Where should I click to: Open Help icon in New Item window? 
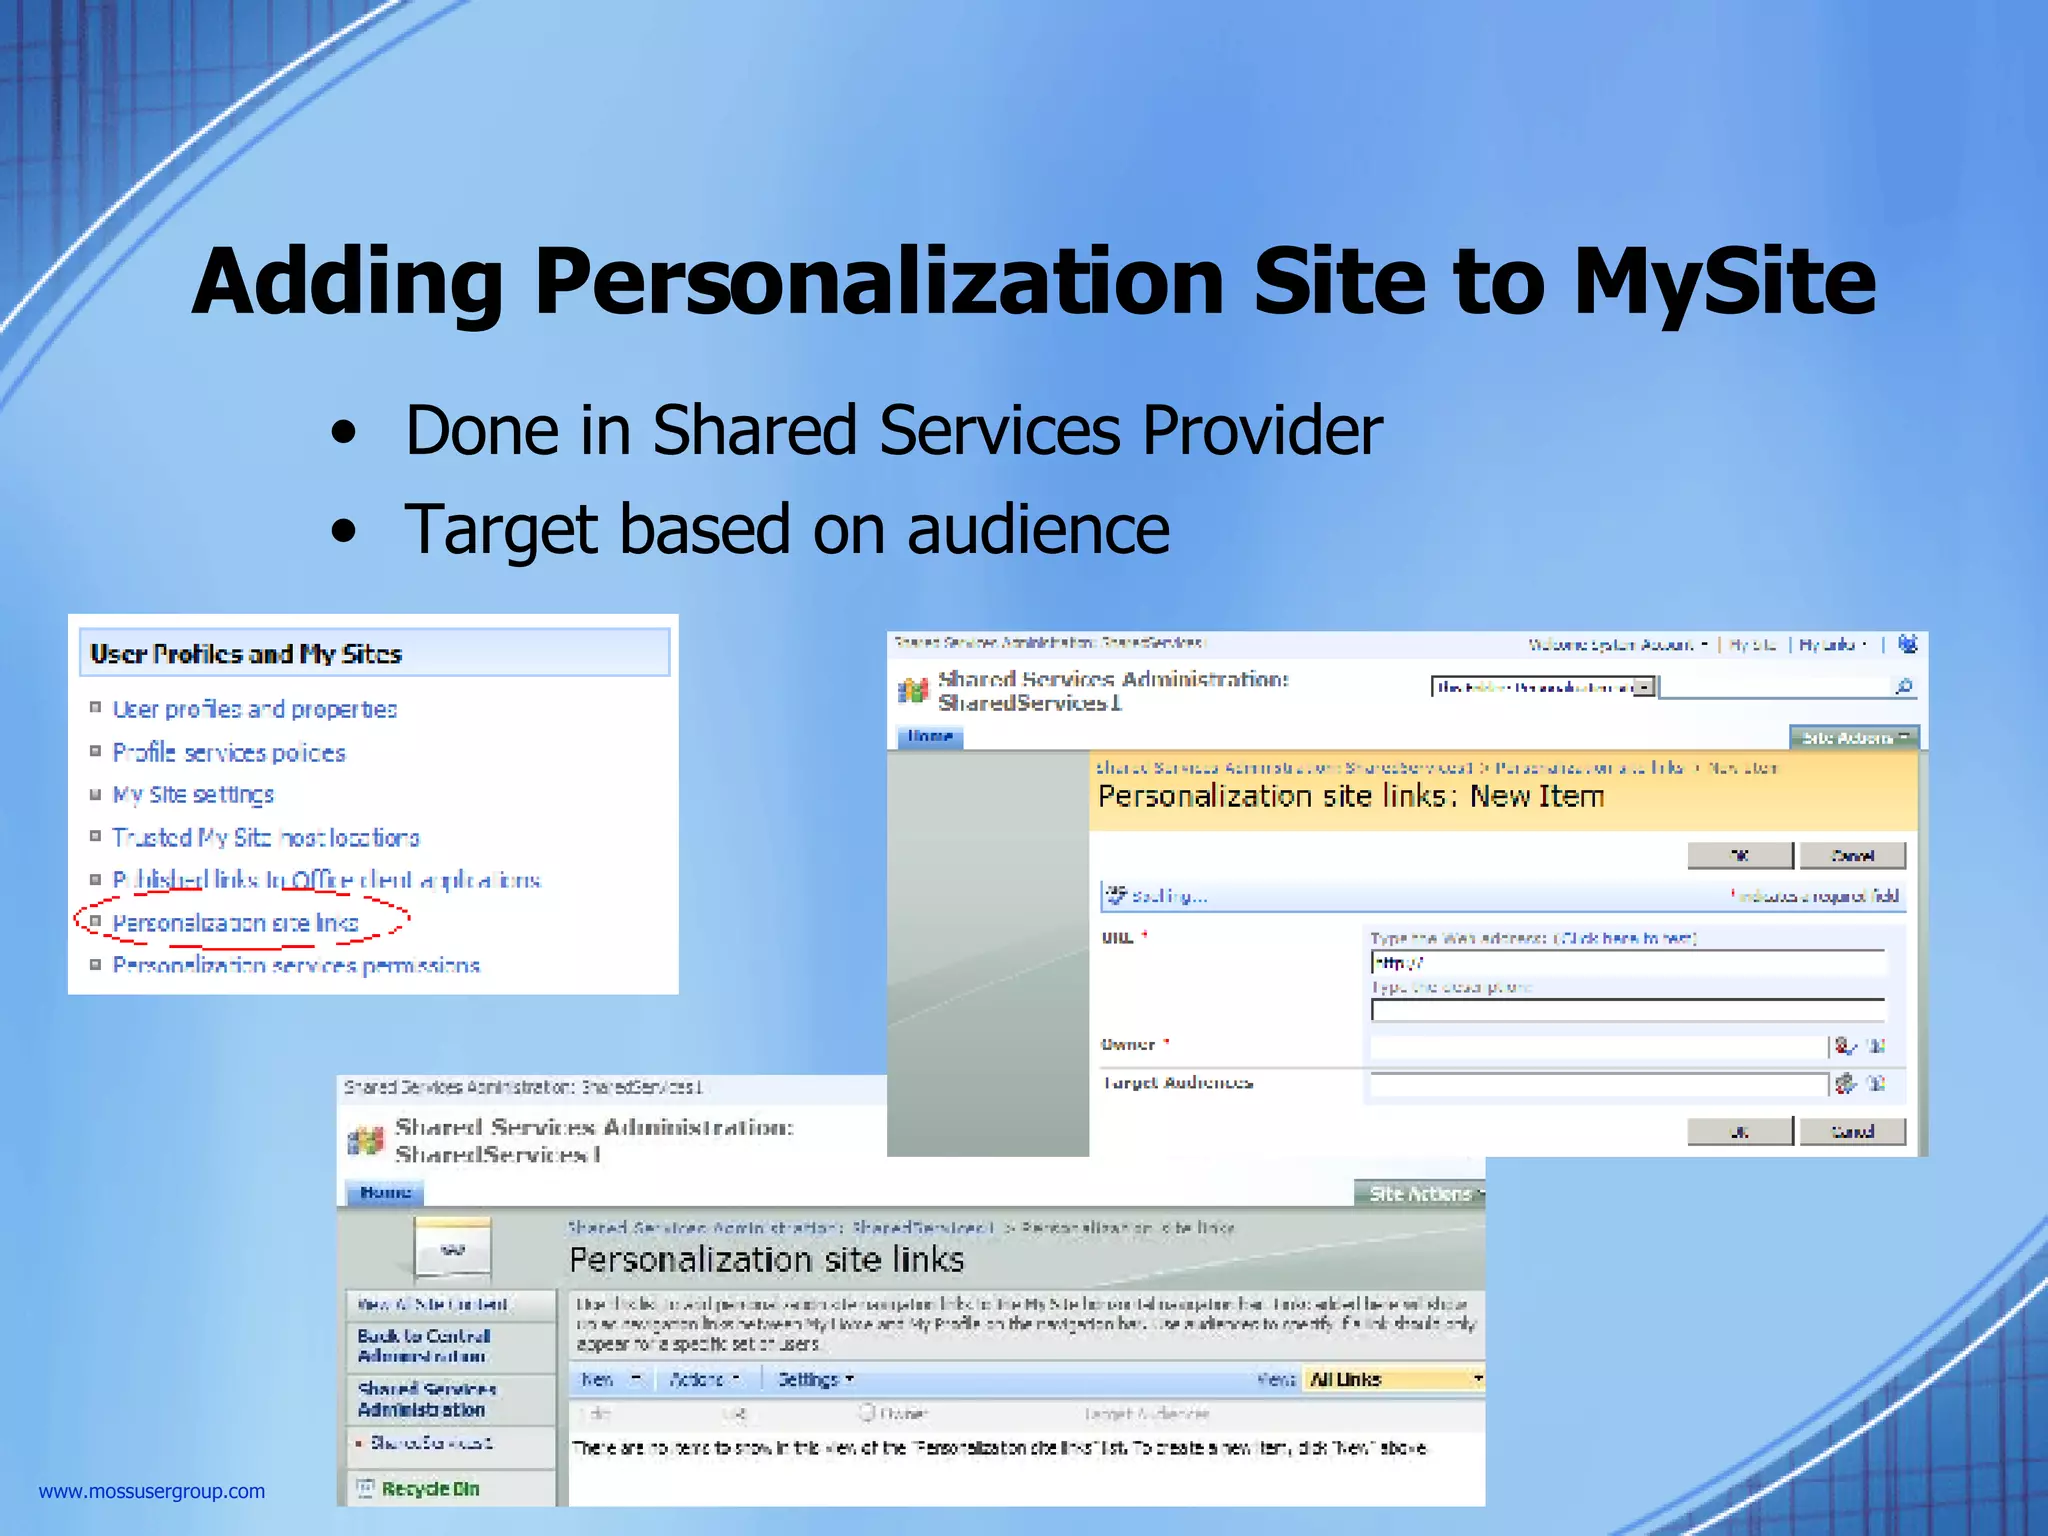click(1907, 644)
